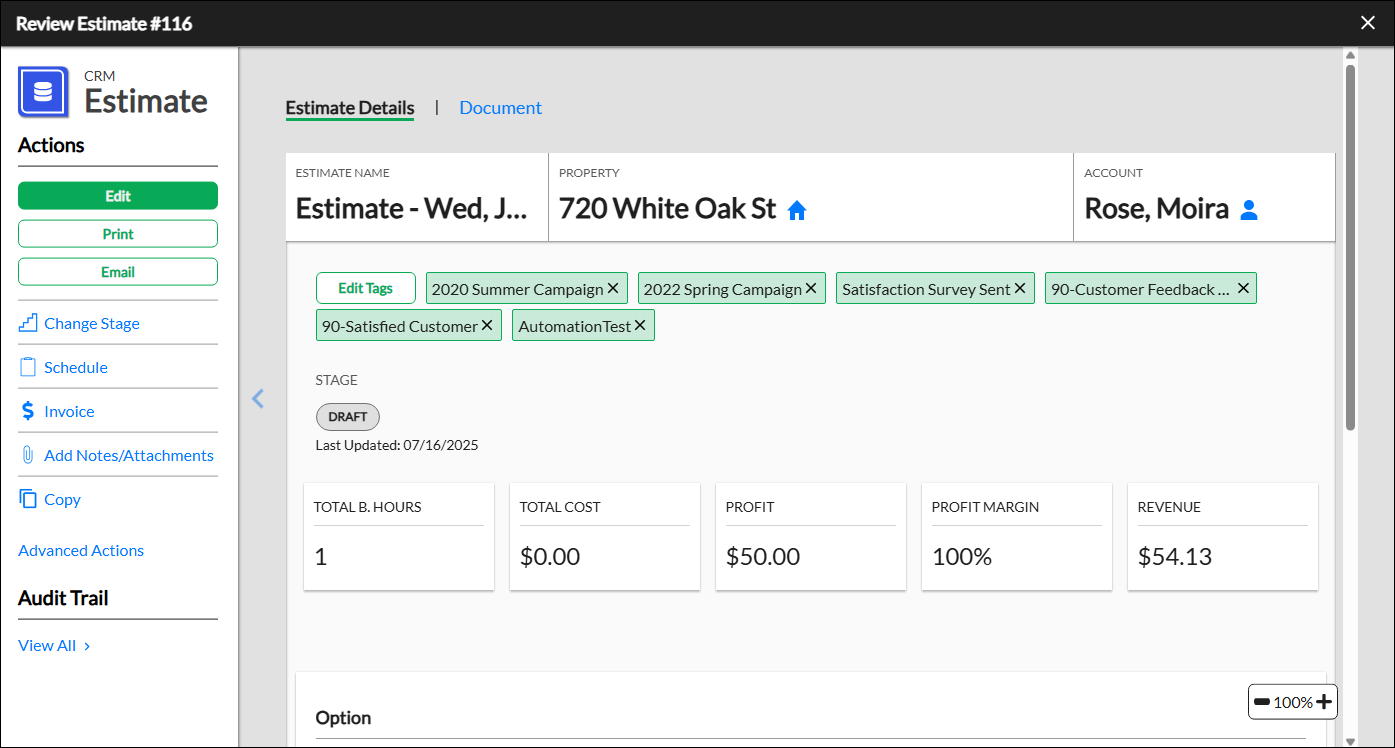Click the Revenue $54.13 value

click(1175, 557)
